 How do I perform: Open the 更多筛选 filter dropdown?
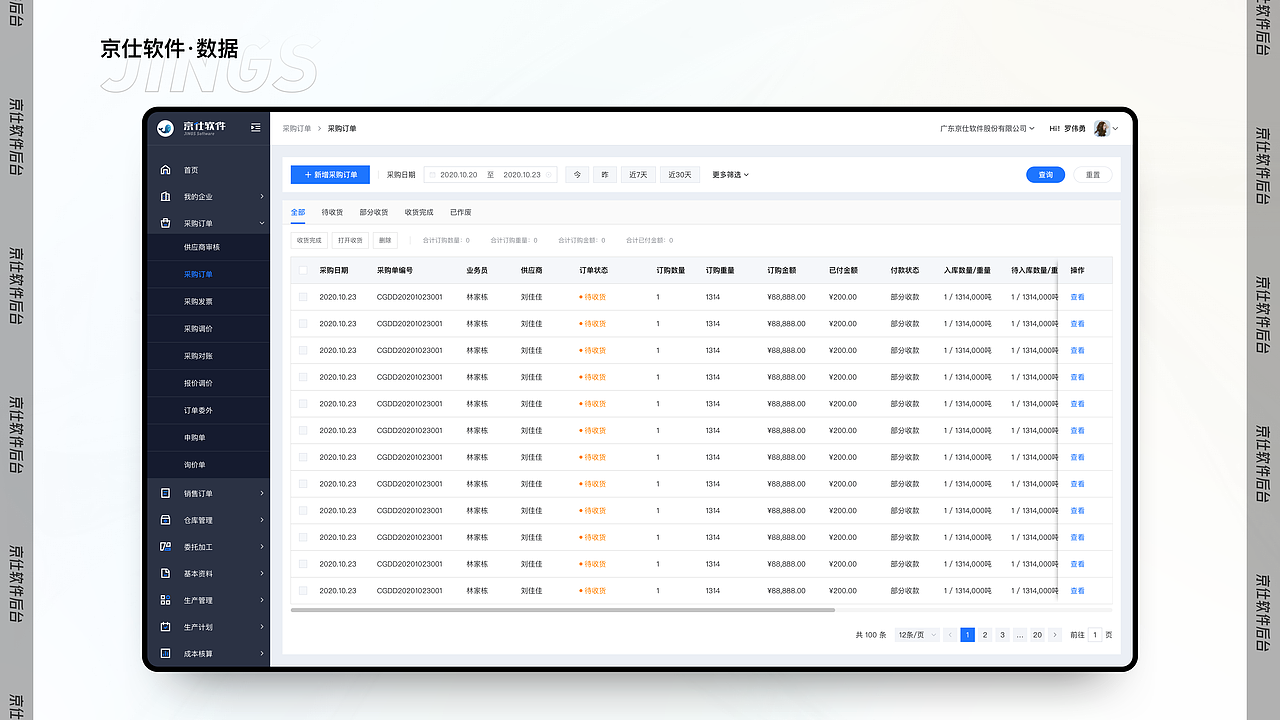point(730,175)
